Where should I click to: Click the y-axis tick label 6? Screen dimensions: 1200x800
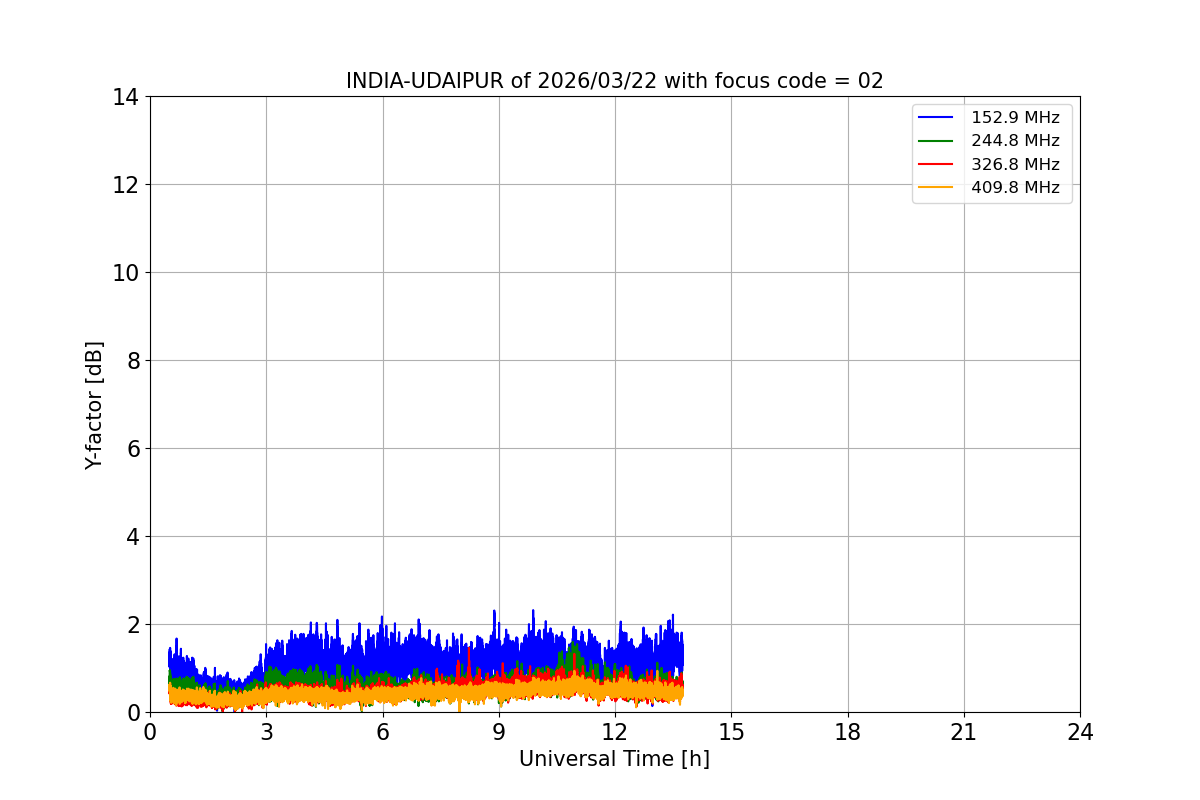[132, 449]
